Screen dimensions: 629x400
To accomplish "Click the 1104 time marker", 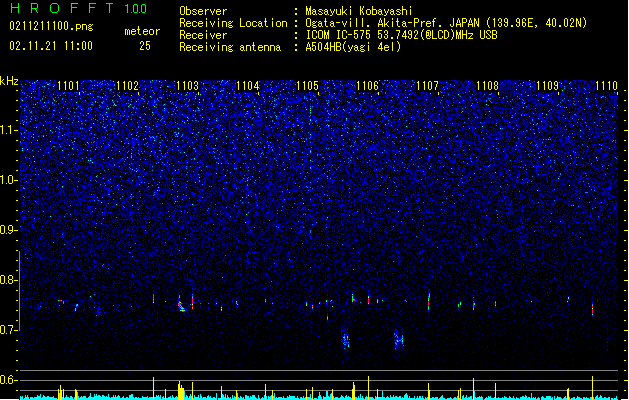I will tap(248, 85).
